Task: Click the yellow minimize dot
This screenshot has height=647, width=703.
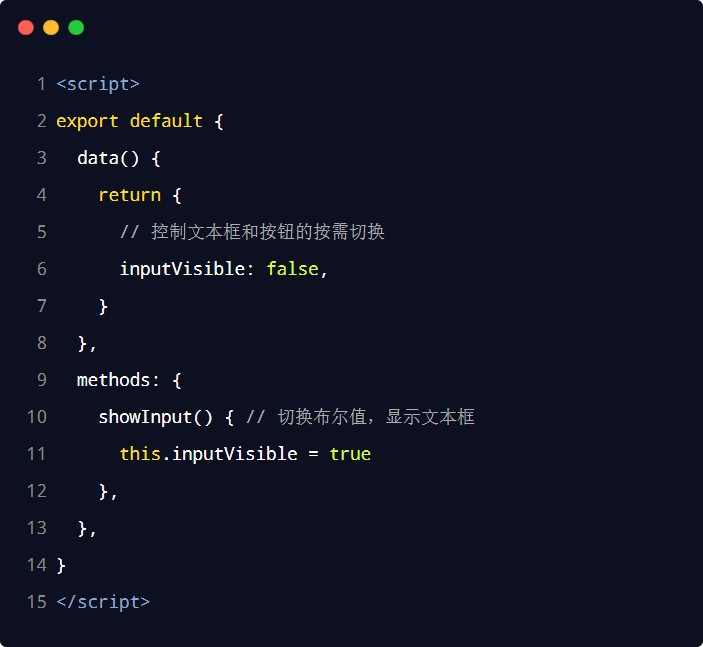Action: (x=51, y=28)
